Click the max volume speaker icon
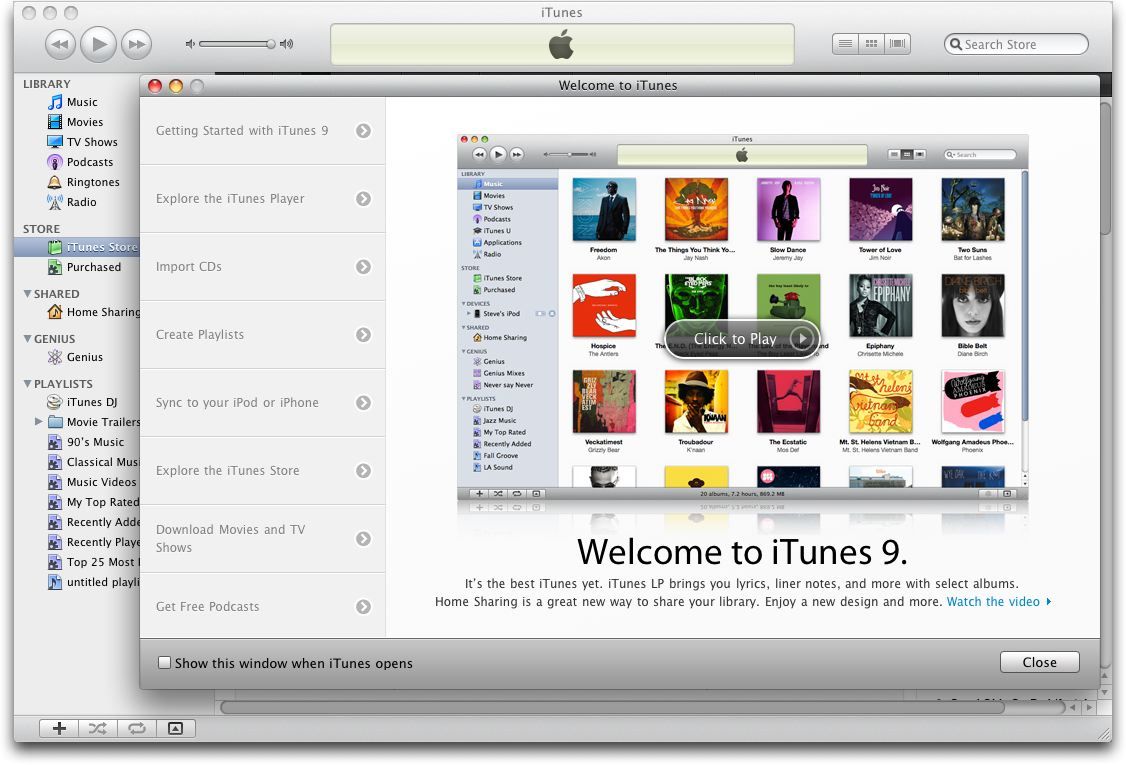The image size is (1126, 765). 287,44
